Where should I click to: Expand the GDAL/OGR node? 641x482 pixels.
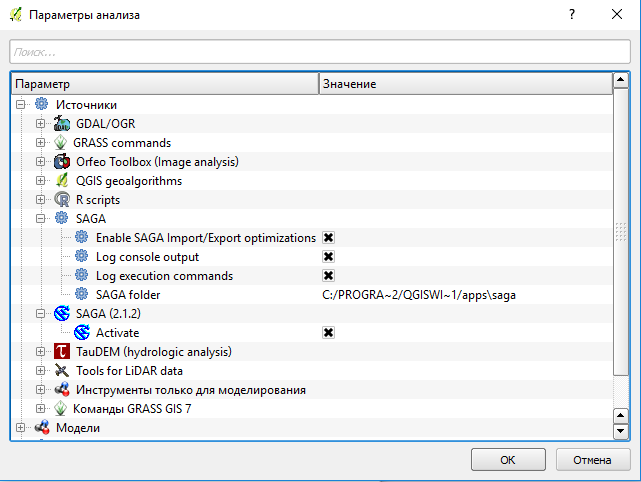40,123
